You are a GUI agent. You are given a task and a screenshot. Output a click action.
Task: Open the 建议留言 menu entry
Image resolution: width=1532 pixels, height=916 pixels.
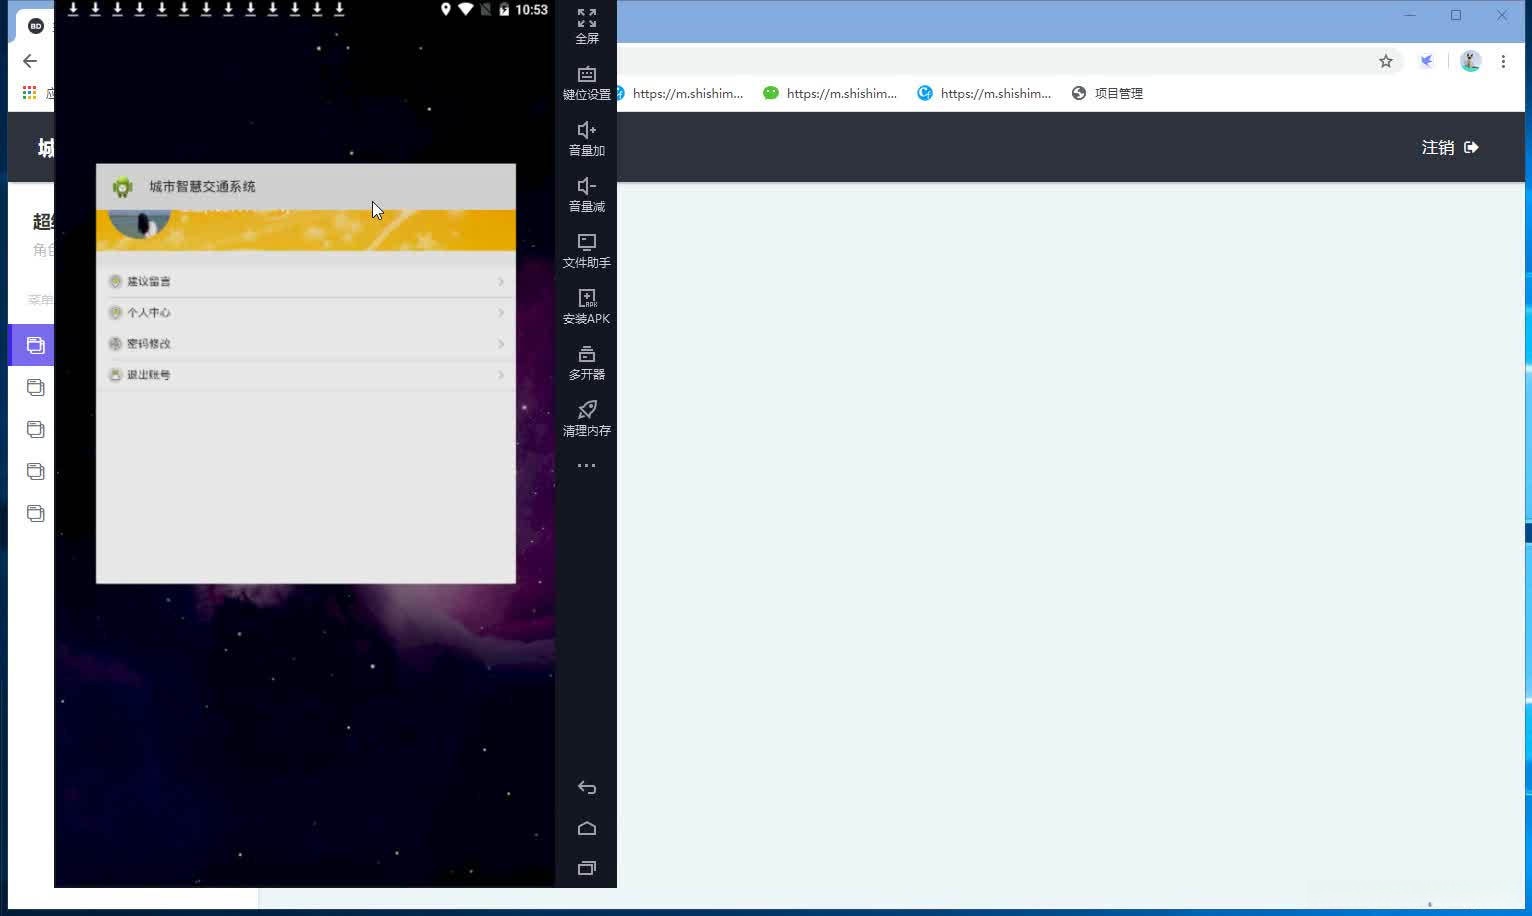point(306,282)
